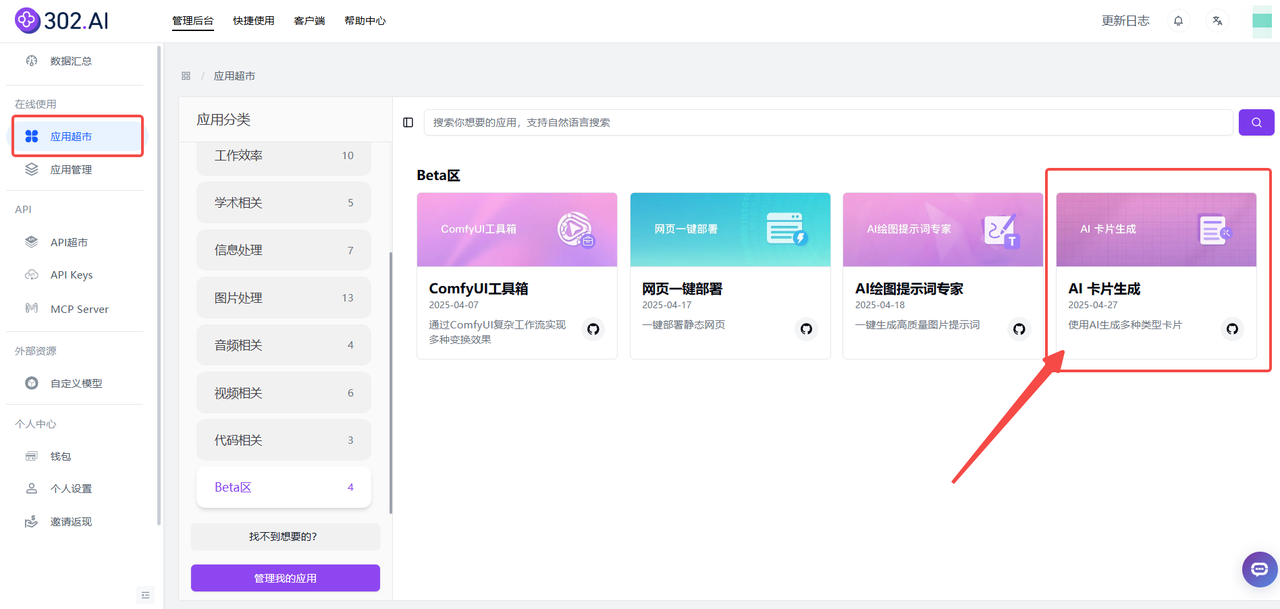
Task: Open GitHub link on 网页一键部署 card
Action: [807, 329]
